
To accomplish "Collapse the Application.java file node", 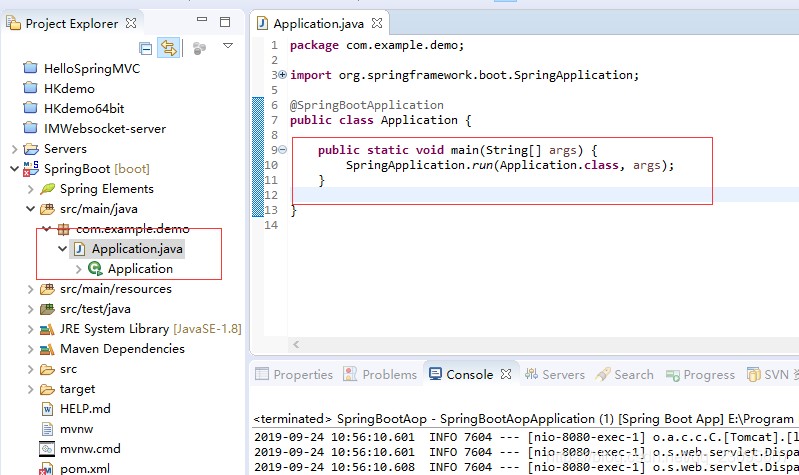I will pos(62,249).
